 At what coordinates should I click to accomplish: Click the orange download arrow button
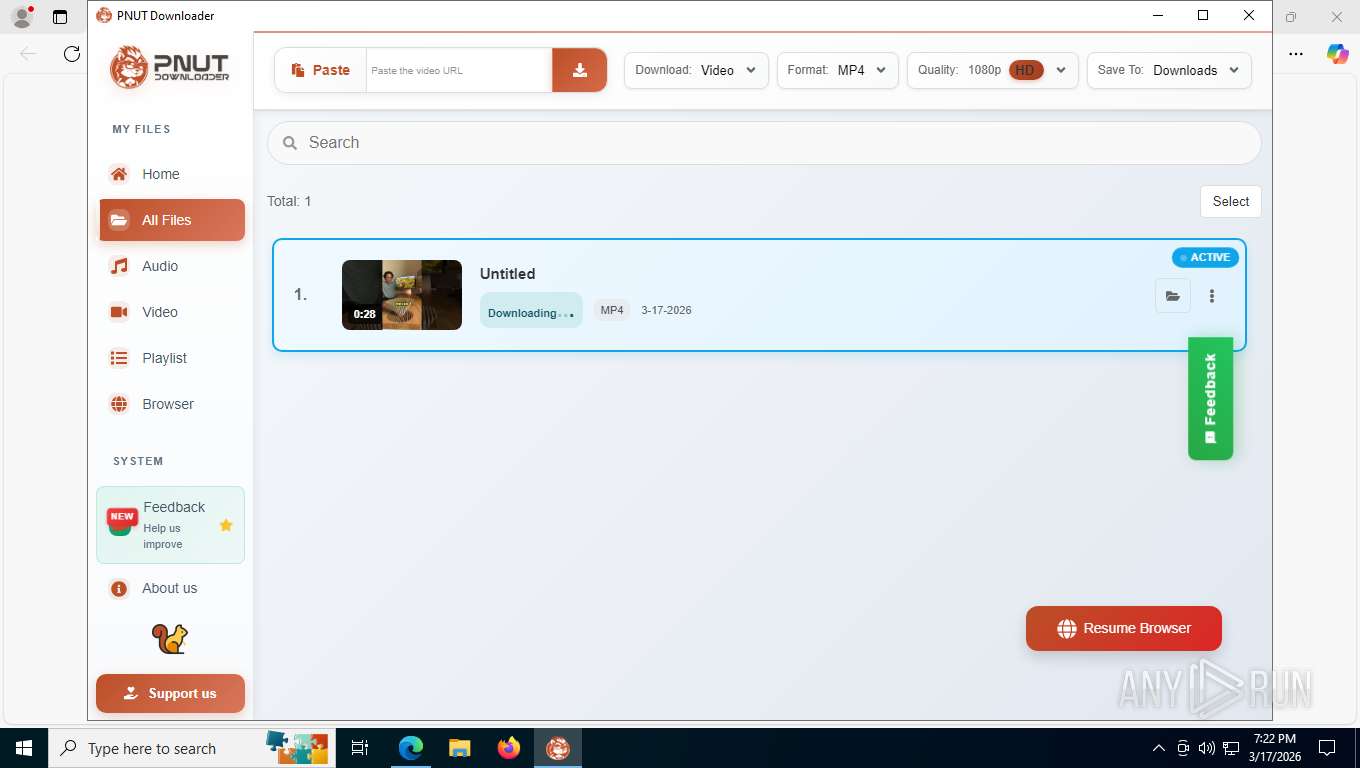pos(579,70)
